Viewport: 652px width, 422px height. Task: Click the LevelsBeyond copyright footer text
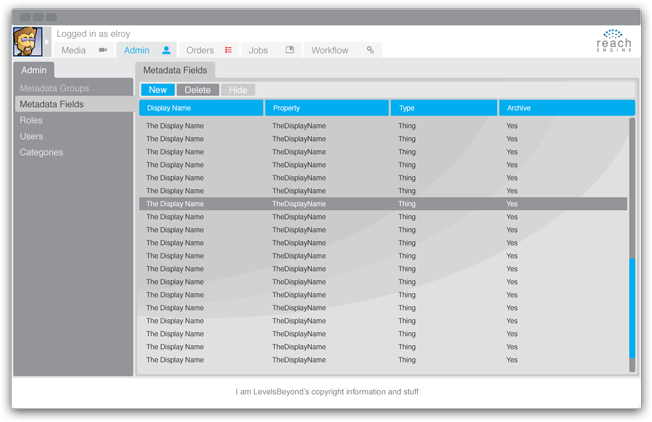[327, 392]
